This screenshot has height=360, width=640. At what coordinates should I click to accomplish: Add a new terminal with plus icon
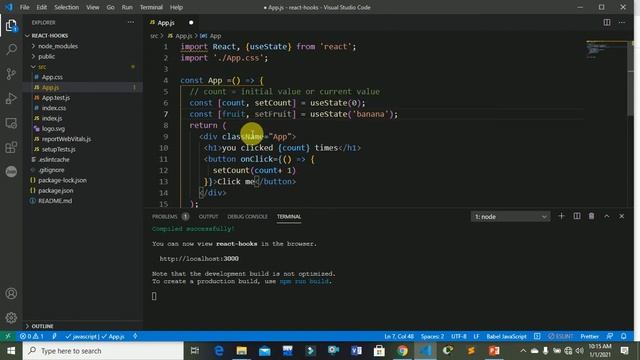coord(561,216)
